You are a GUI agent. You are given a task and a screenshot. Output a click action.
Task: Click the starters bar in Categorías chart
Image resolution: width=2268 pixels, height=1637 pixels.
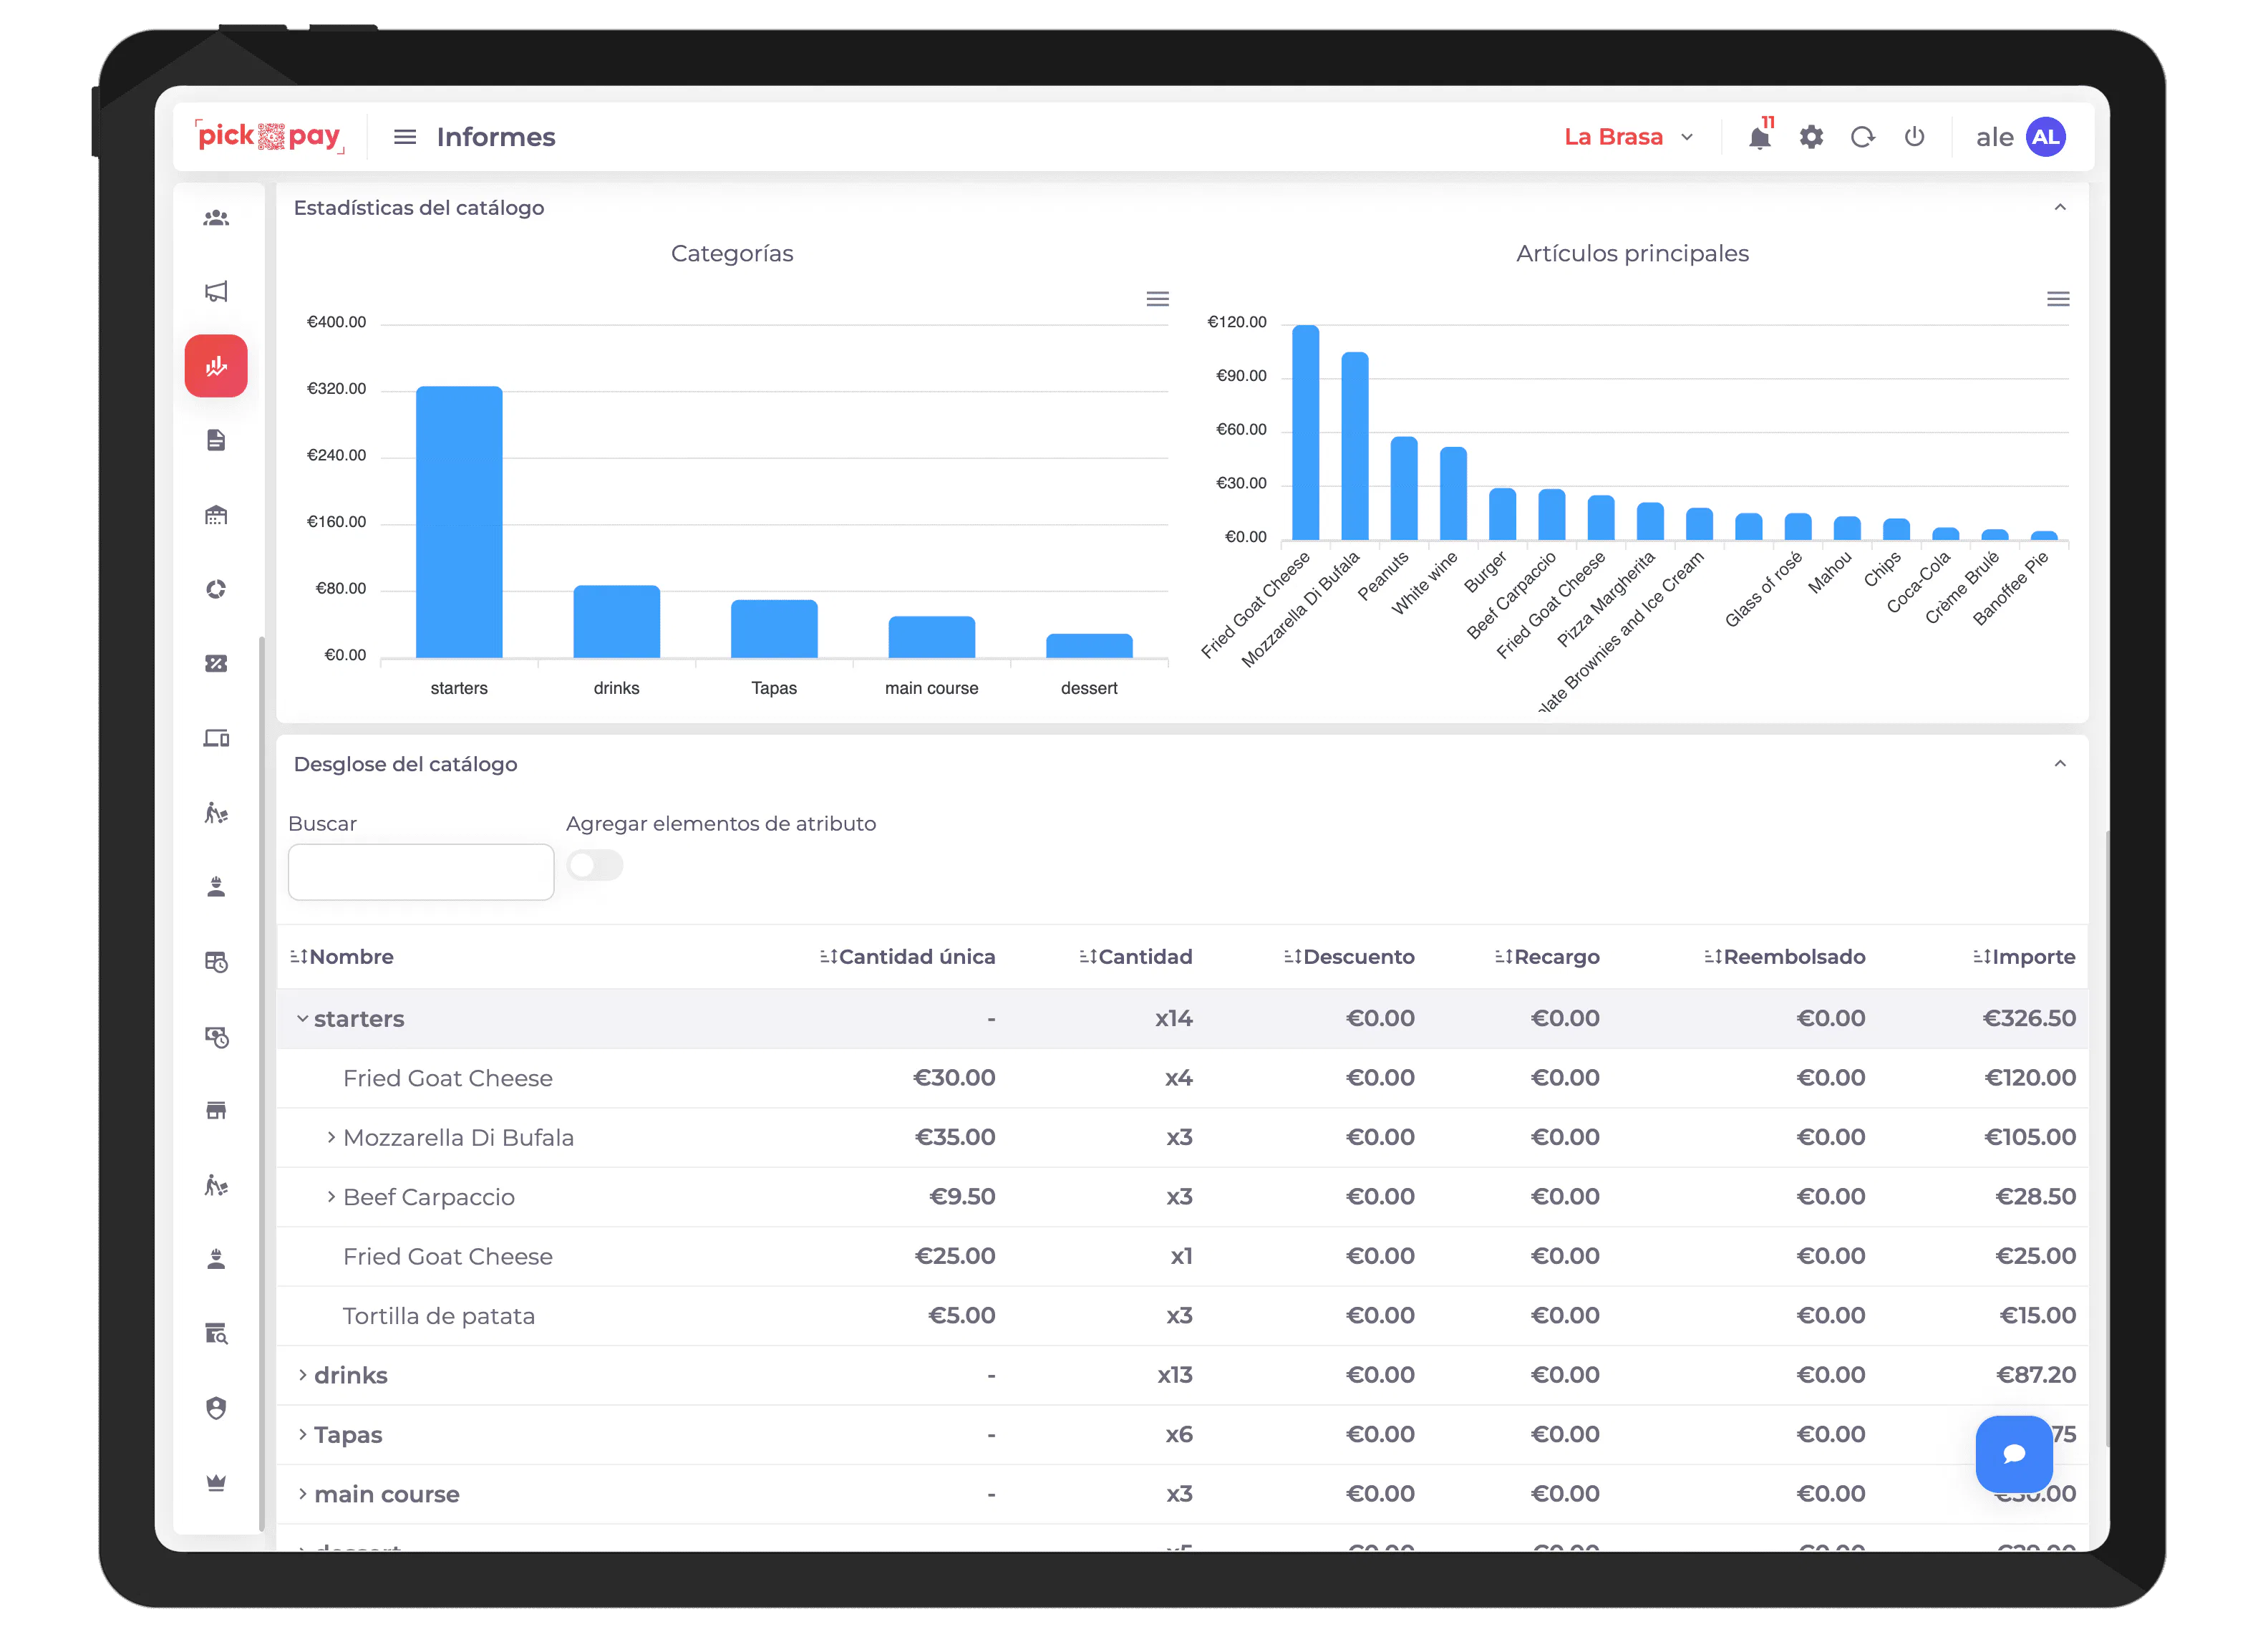pyautogui.click(x=459, y=522)
